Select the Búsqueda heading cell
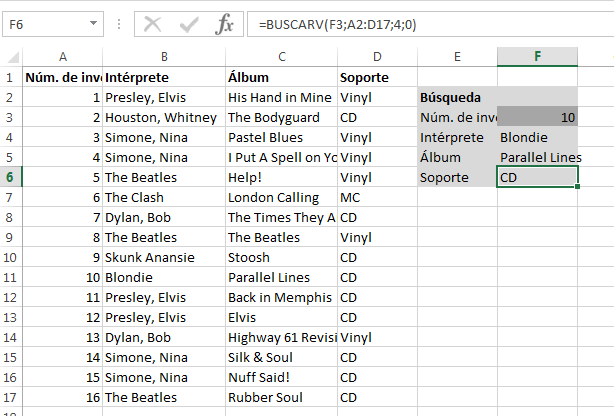This screenshot has width=614, height=416. (x=457, y=97)
